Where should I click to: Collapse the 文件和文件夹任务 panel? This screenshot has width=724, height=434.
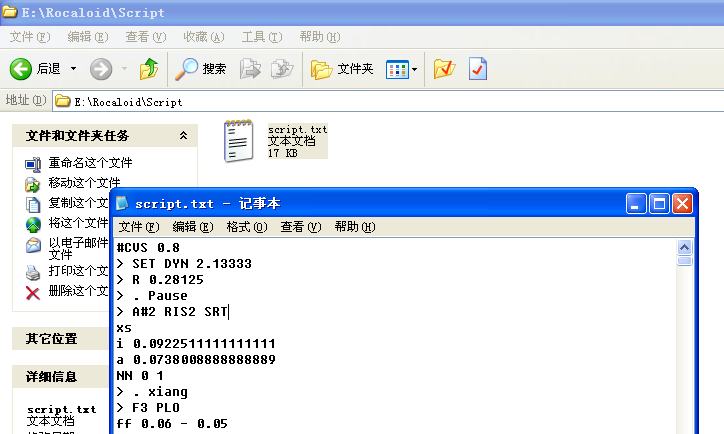click(183, 135)
